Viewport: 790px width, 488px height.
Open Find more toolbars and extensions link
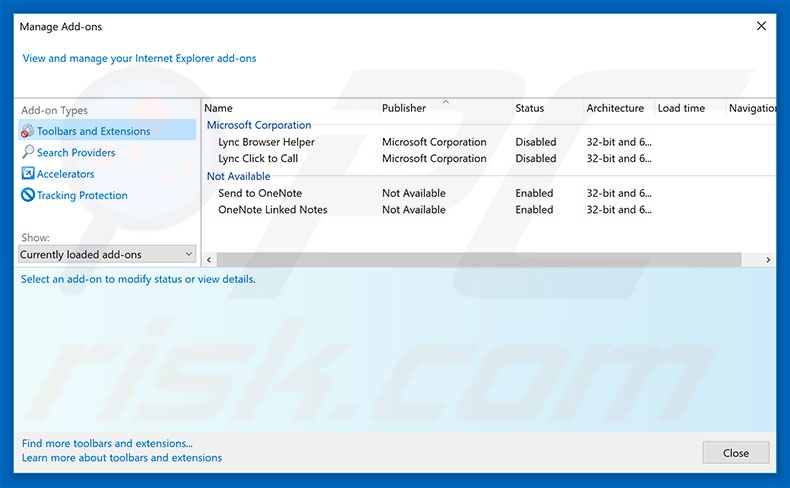(x=107, y=443)
